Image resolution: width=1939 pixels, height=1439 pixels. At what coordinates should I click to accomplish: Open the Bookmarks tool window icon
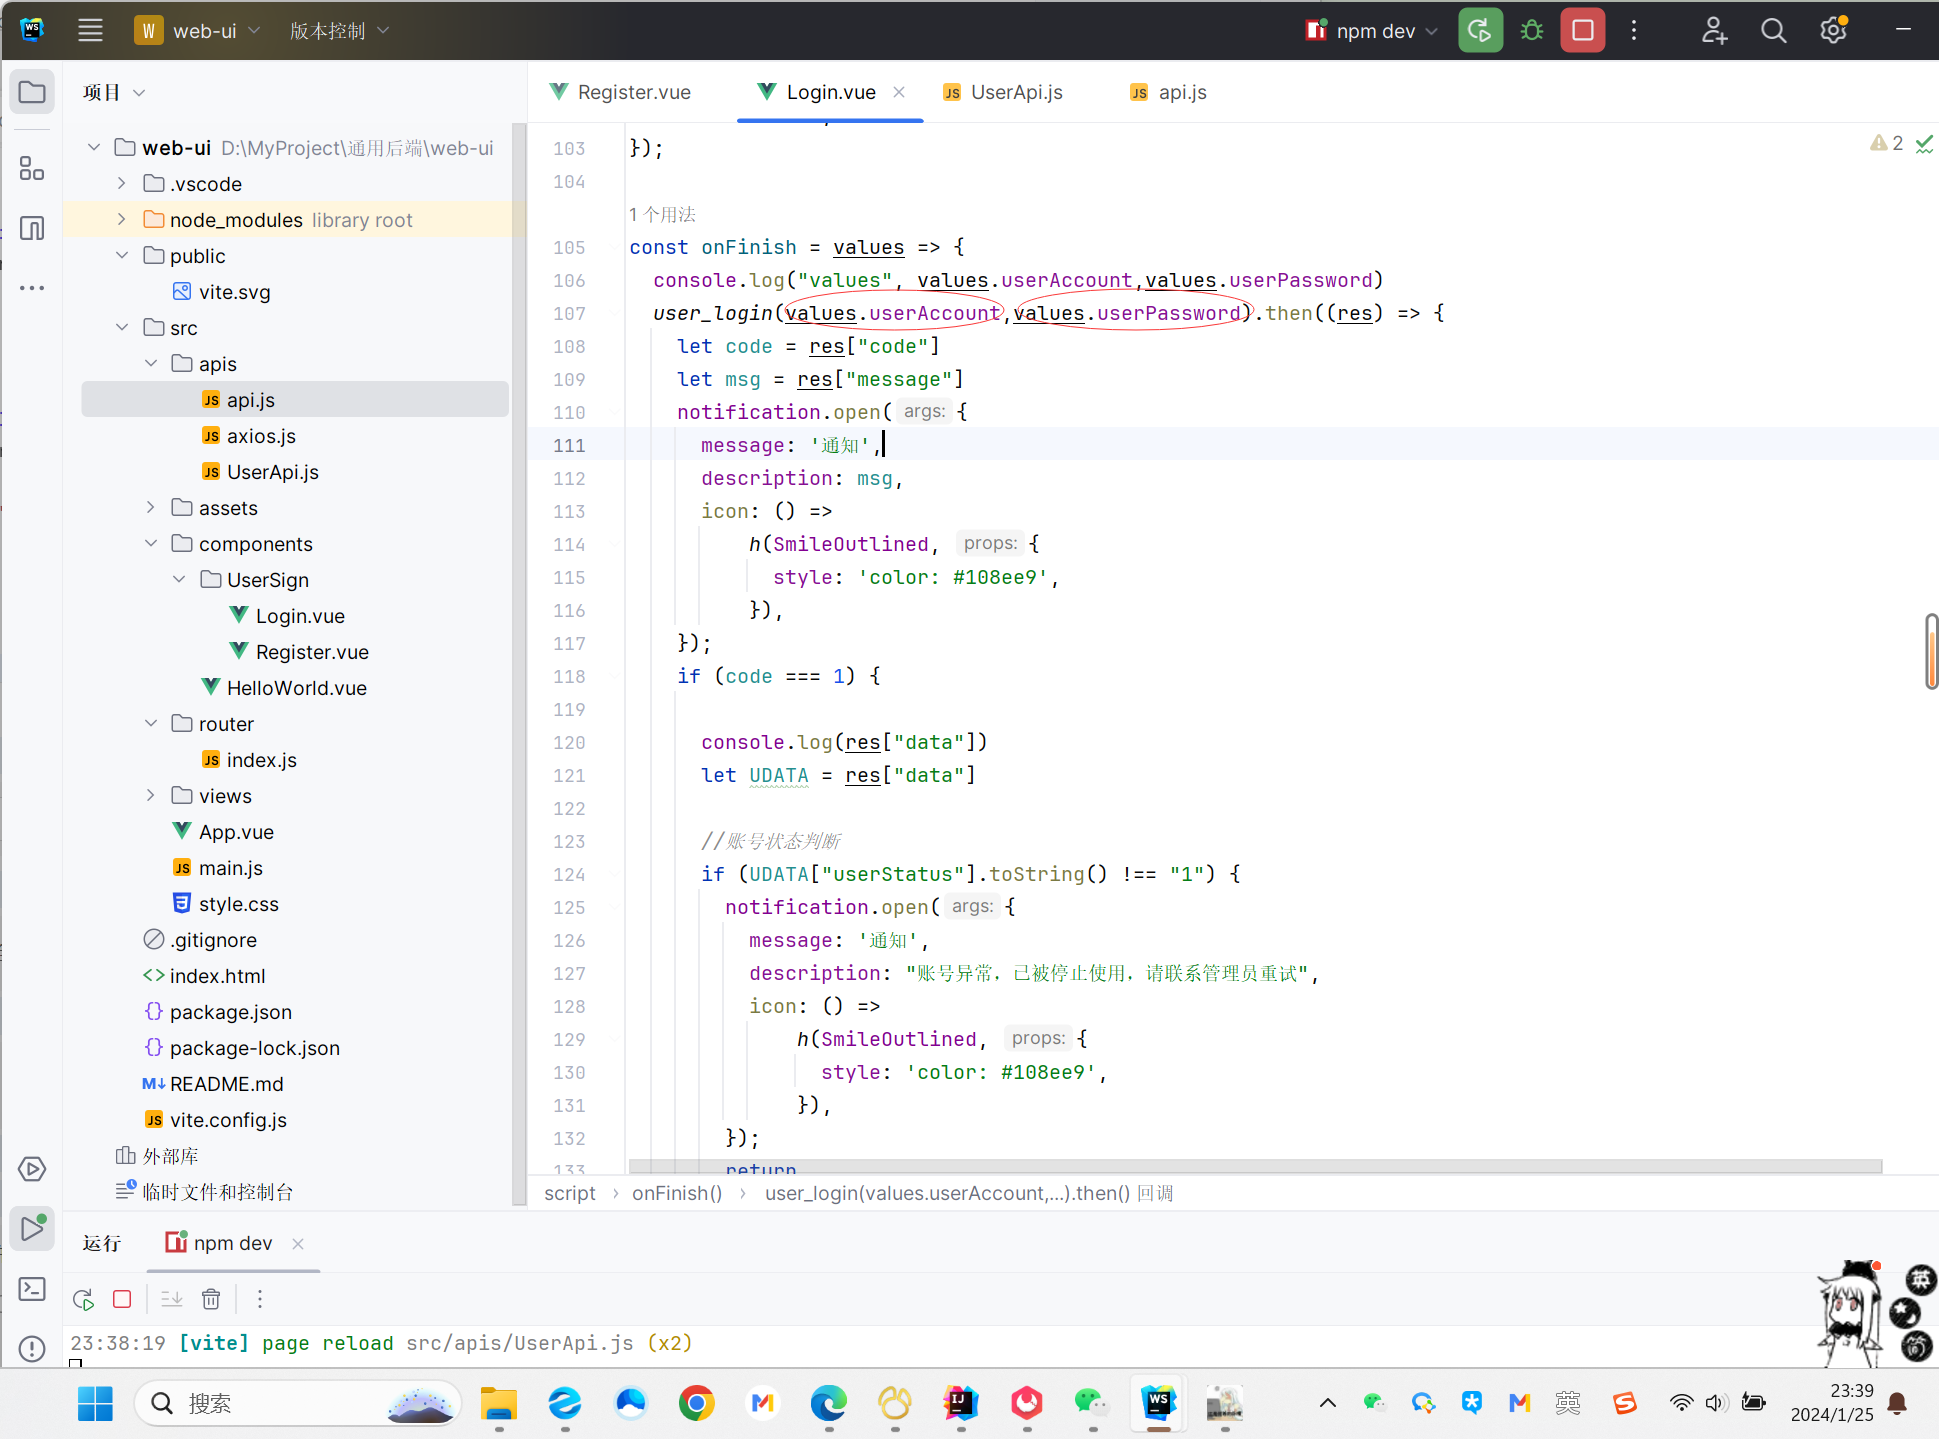(32, 228)
